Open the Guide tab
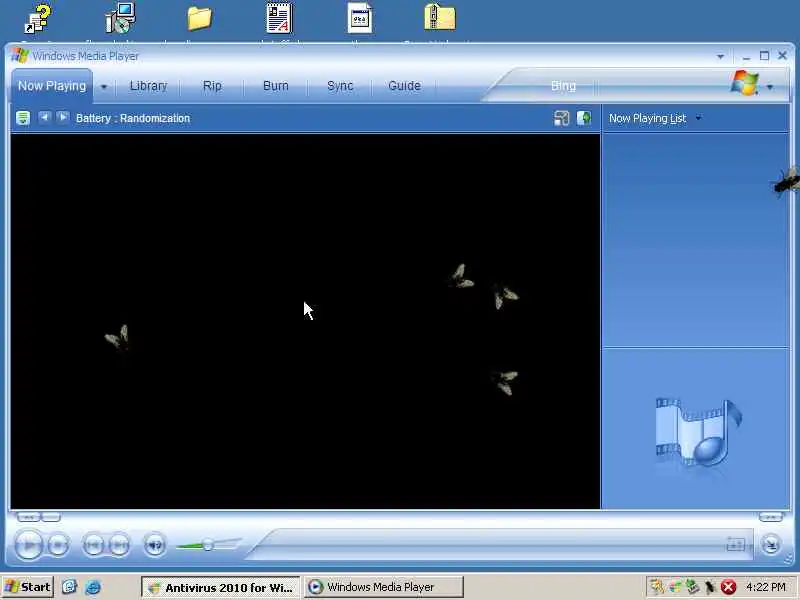 (x=404, y=86)
